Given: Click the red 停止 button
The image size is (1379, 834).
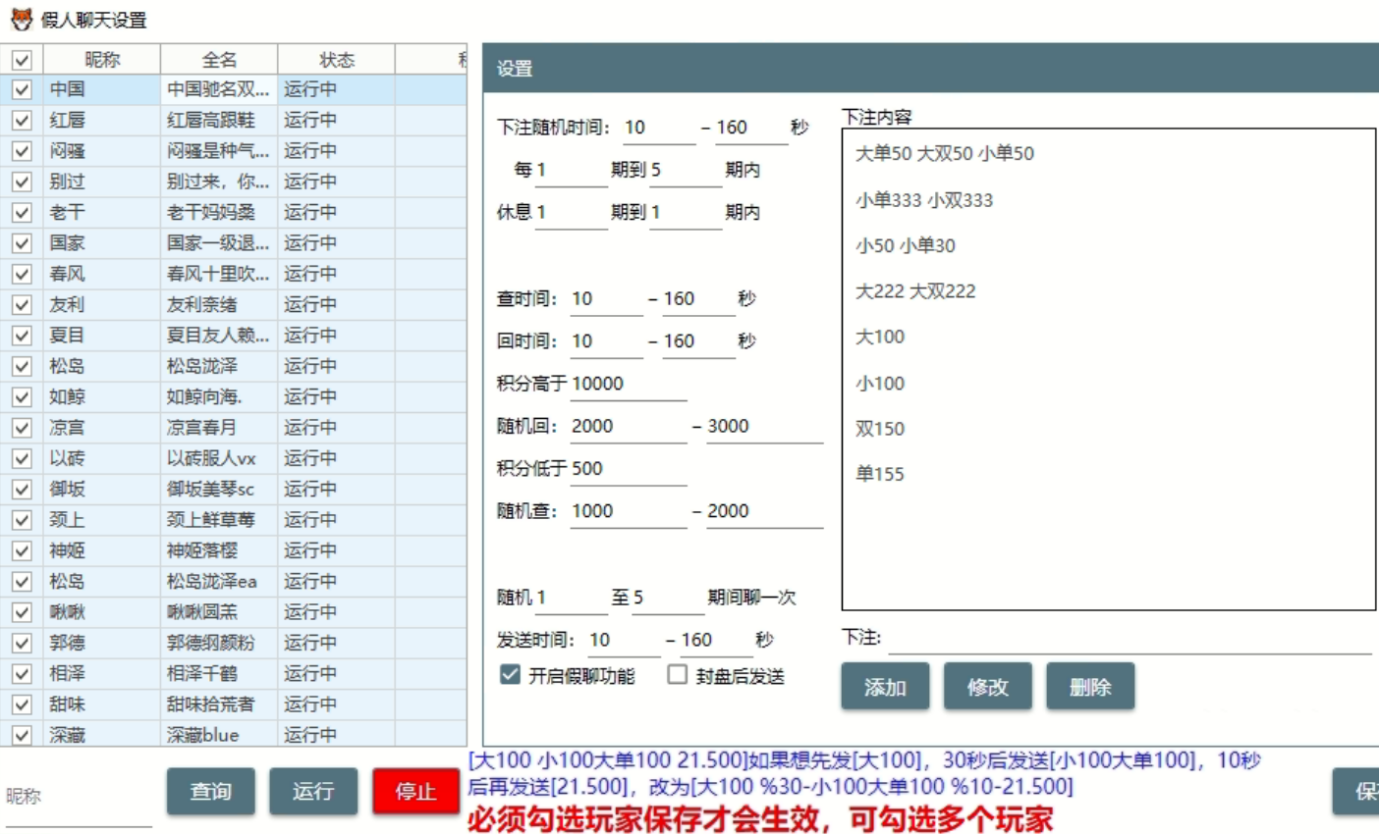Looking at the screenshot, I should tap(415, 791).
